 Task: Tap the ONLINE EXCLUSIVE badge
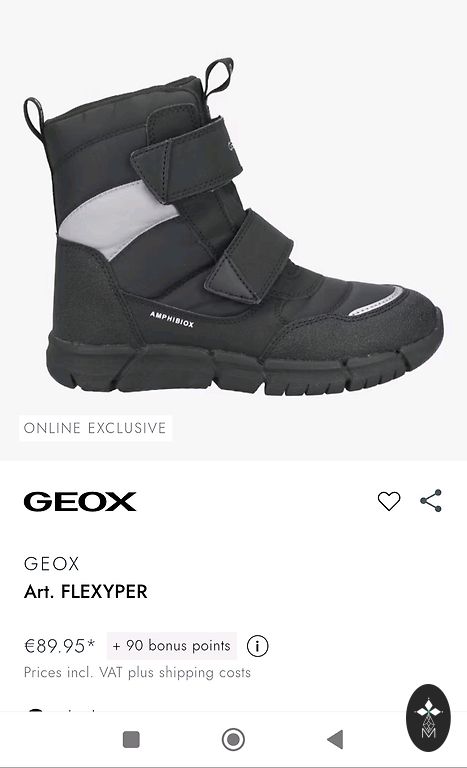[95, 428]
